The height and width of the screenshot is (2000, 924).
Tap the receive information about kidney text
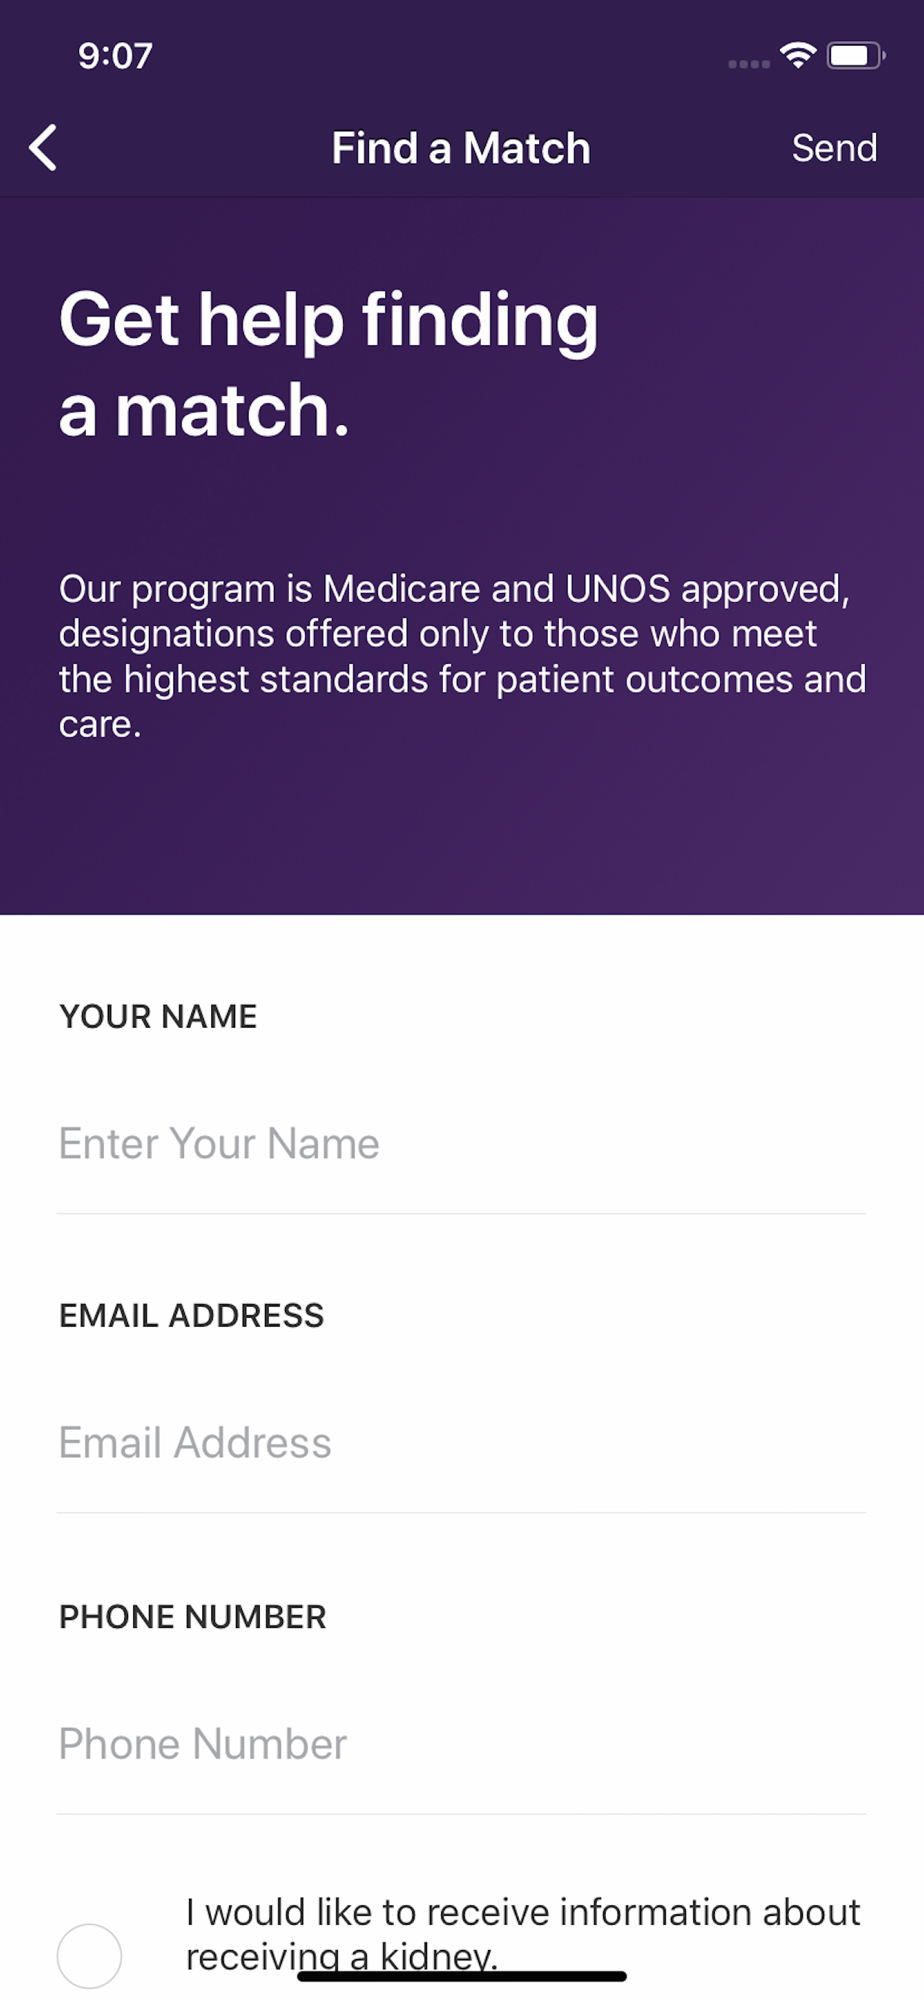523,1934
